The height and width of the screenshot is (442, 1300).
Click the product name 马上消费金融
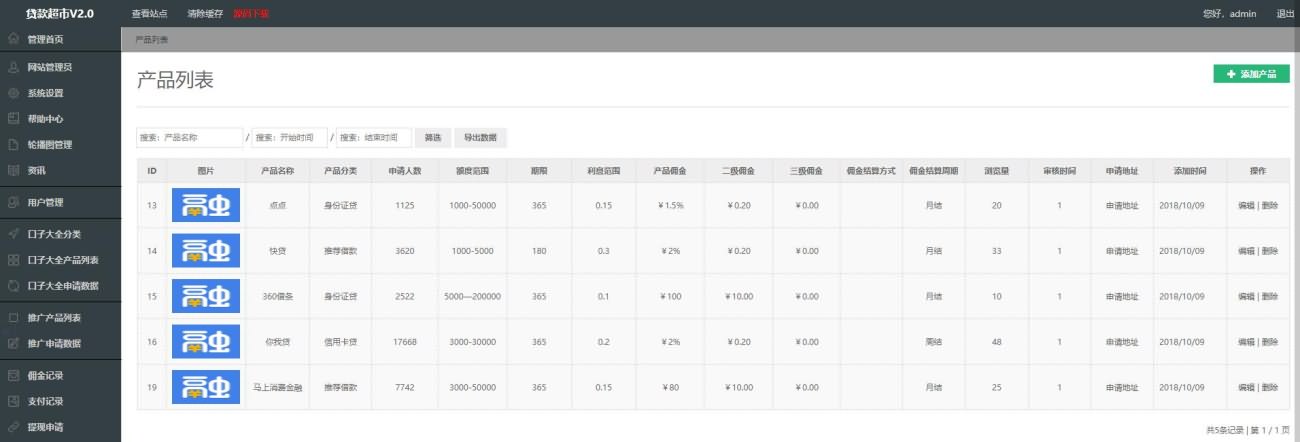point(277,387)
